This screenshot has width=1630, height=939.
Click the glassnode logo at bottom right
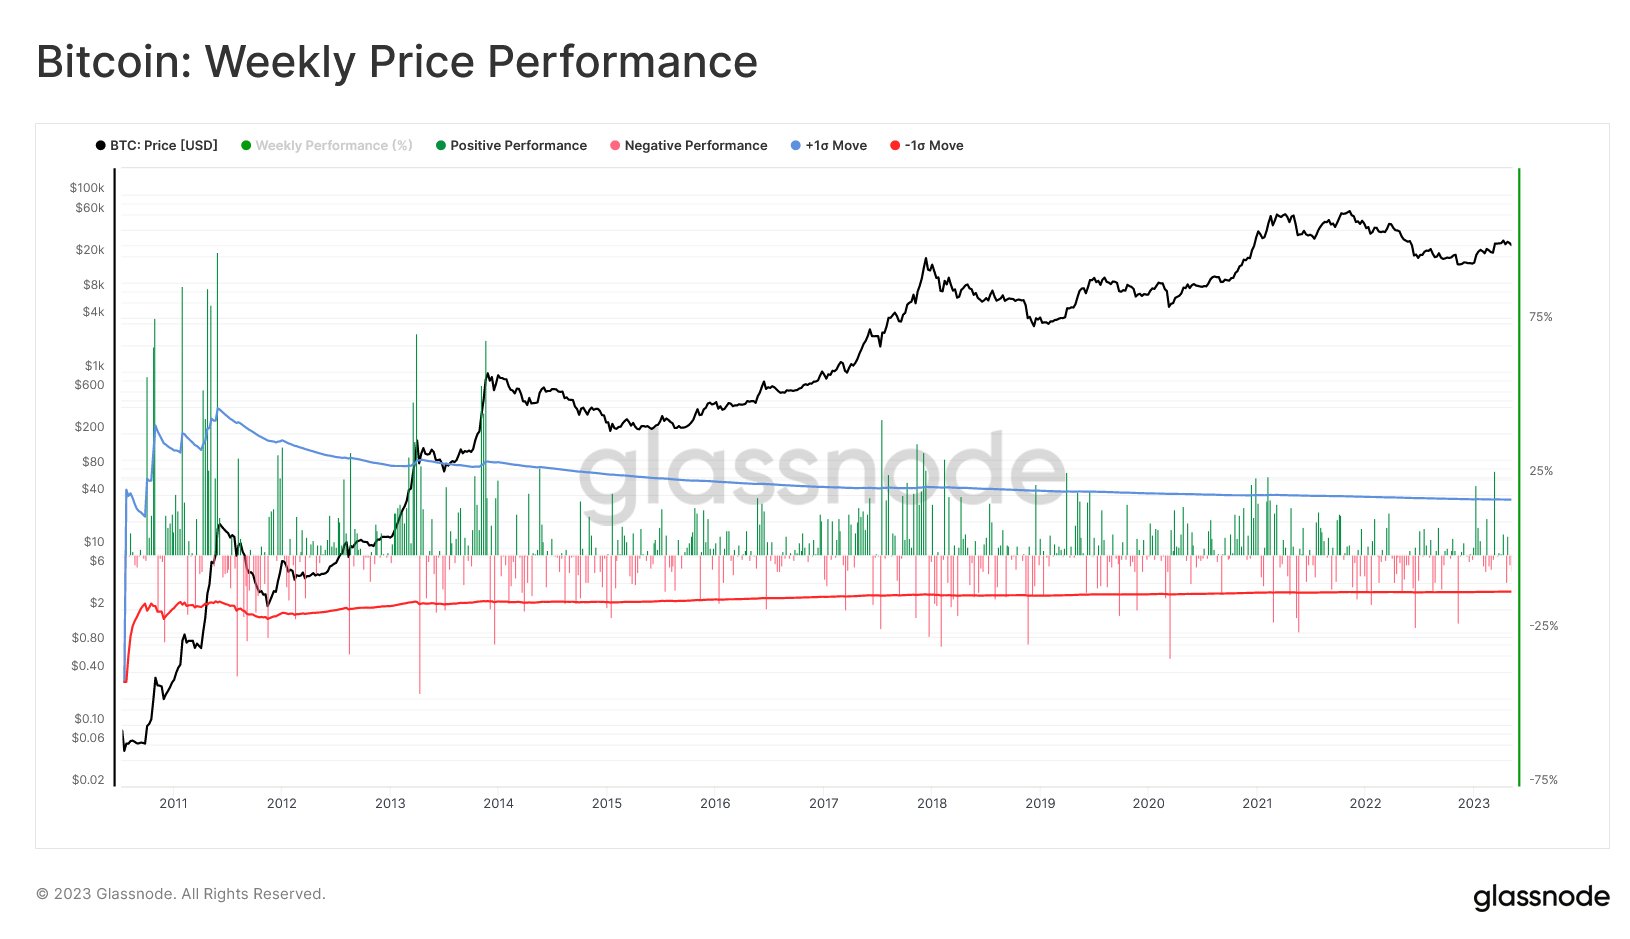tap(1541, 897)
